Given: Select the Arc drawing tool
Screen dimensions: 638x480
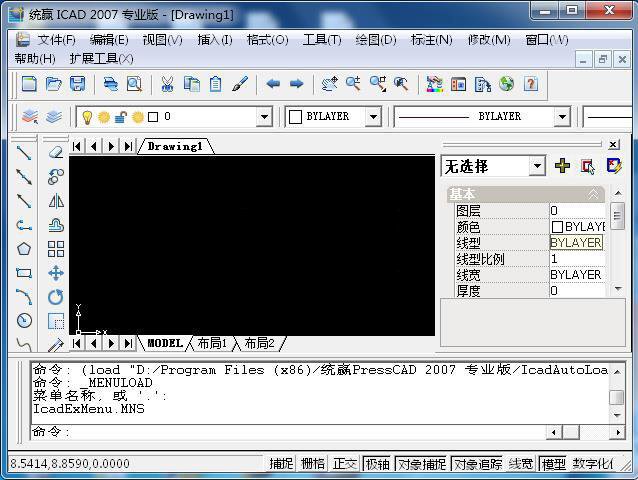Looking at the screenshot, I should [x=24, y=297].
